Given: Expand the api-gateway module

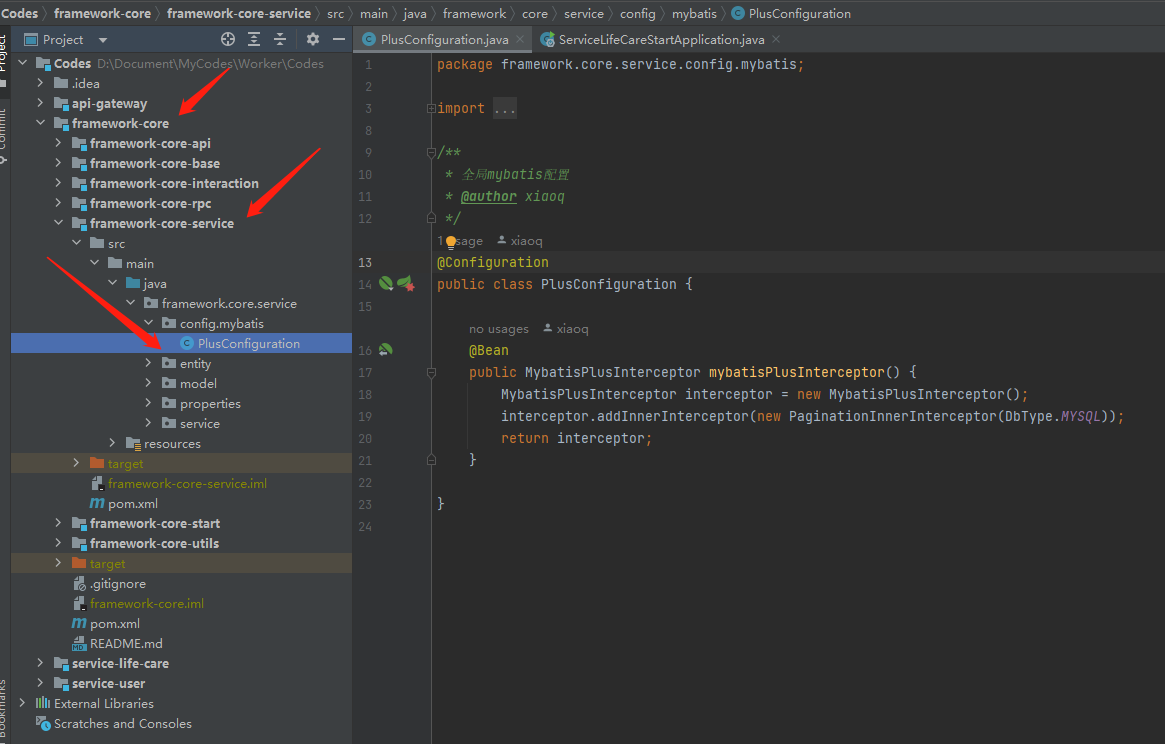Looking at the screenshot, I should tap(41, 103).
